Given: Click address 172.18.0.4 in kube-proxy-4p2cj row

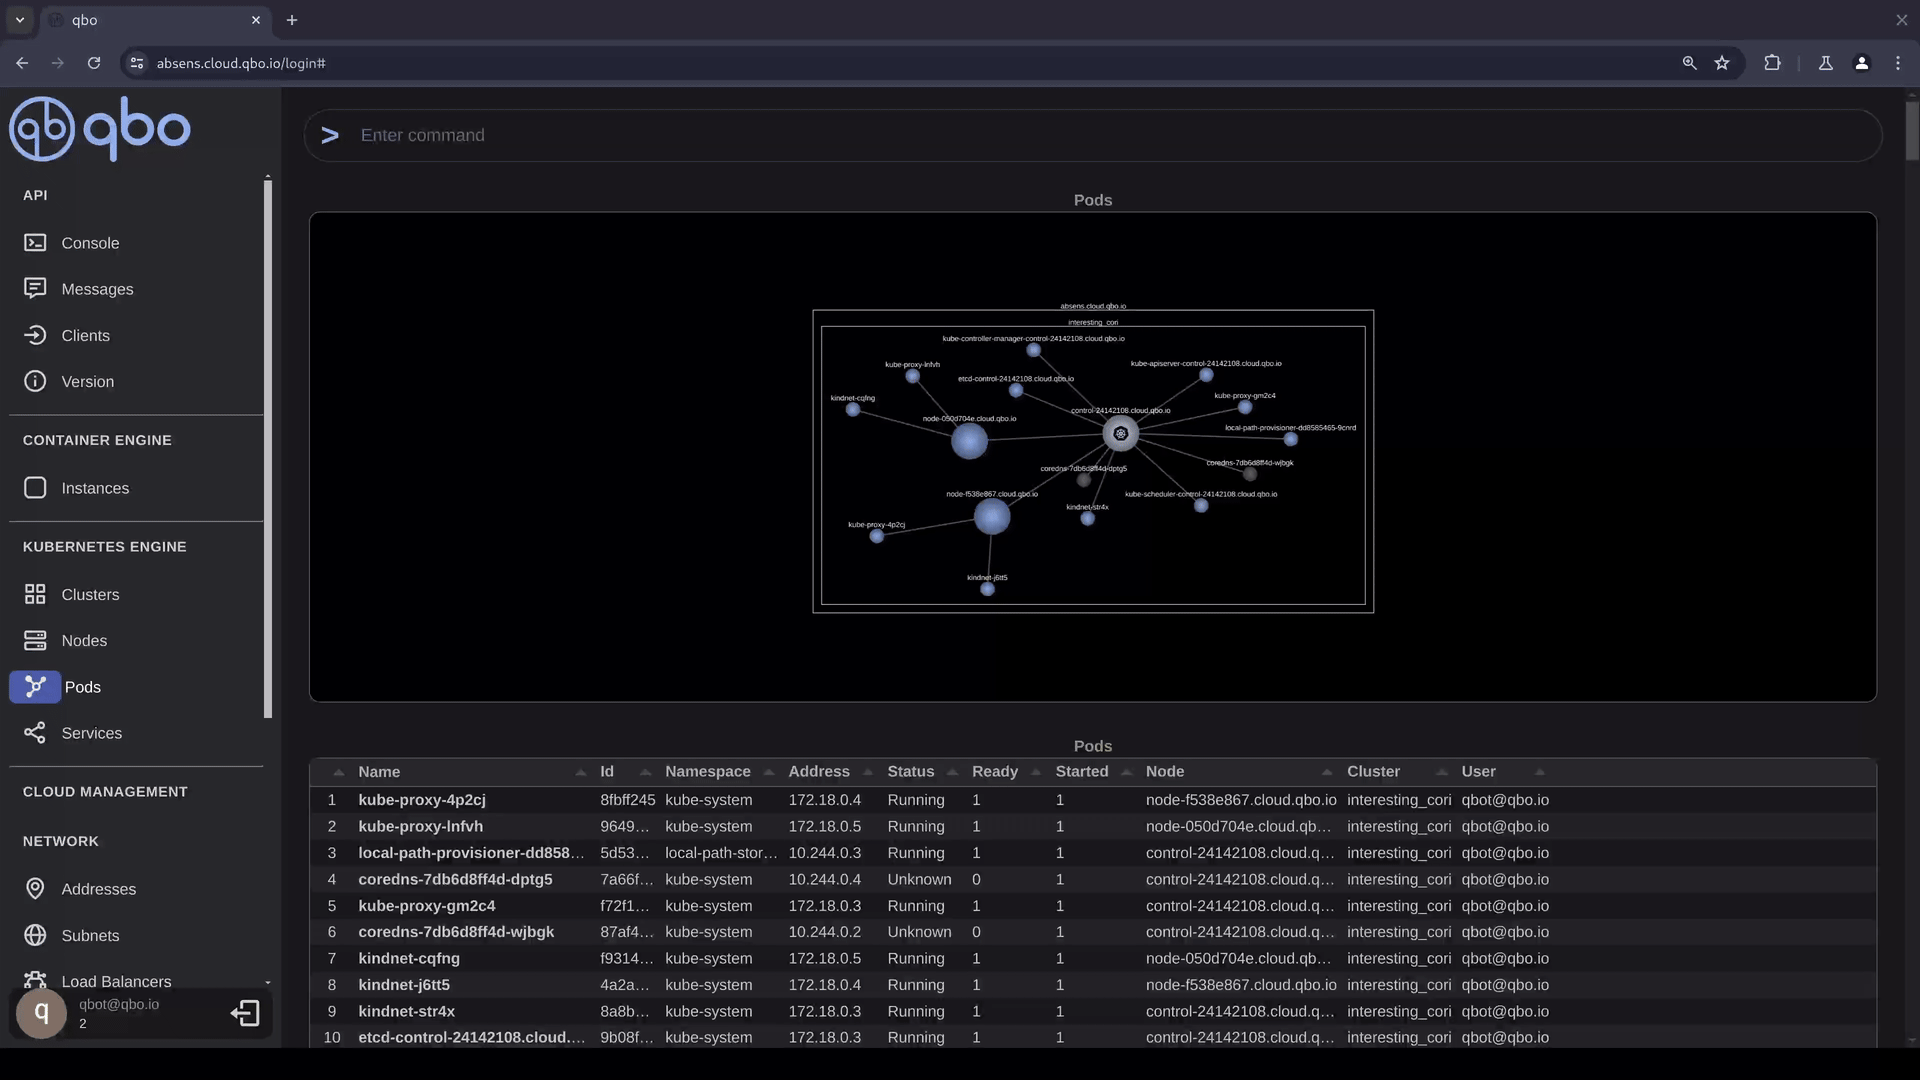Looking at the screenshot, I should click(x=824, y=800).
